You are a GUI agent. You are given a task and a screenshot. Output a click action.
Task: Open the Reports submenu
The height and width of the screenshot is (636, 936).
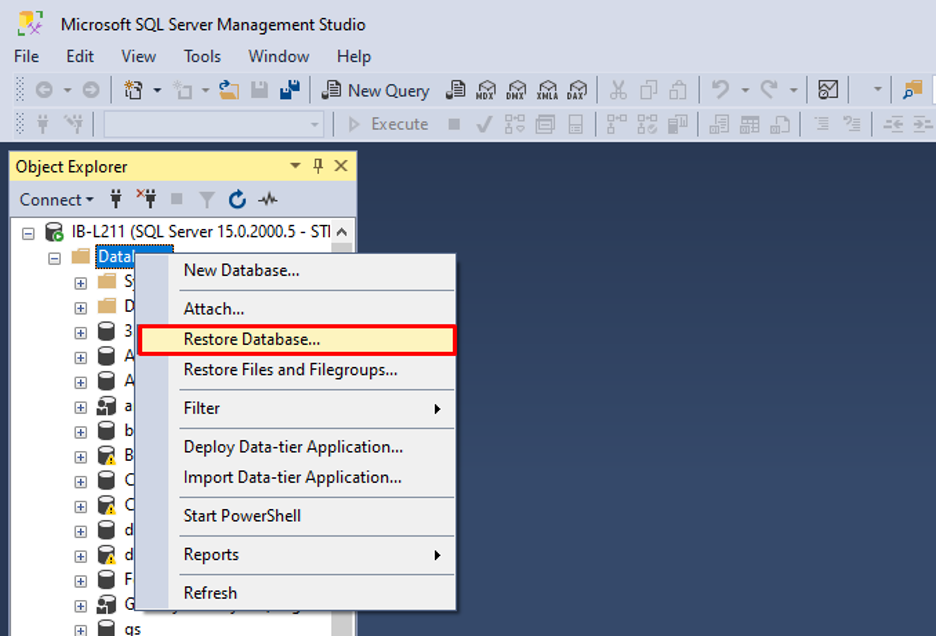(296, 555)
